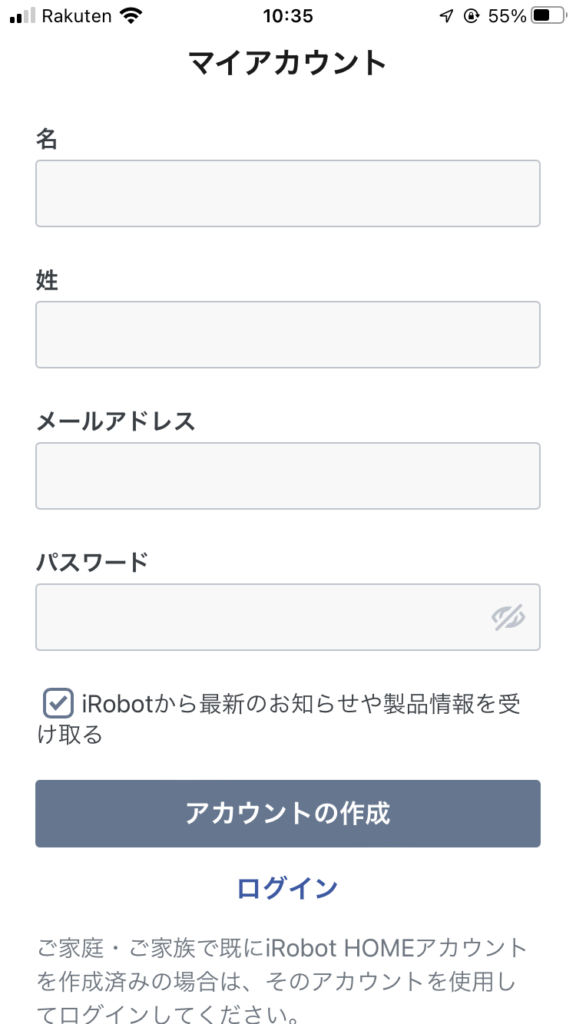Tap the Wi-Fi status icon

click(x=132, y=16)
